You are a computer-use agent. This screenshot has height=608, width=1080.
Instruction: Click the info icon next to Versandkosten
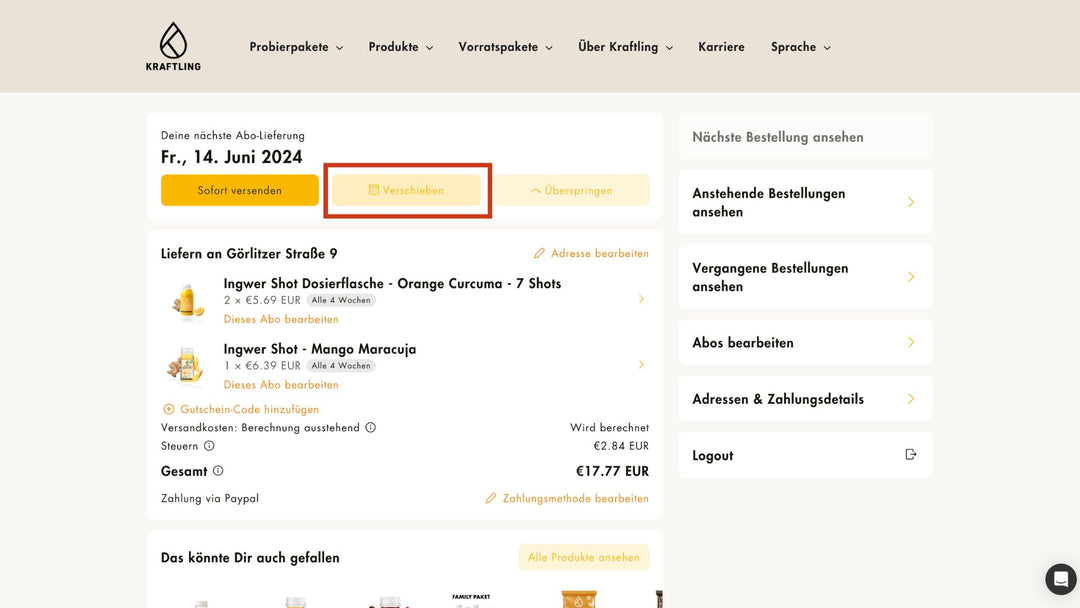[x=370, y=428]
